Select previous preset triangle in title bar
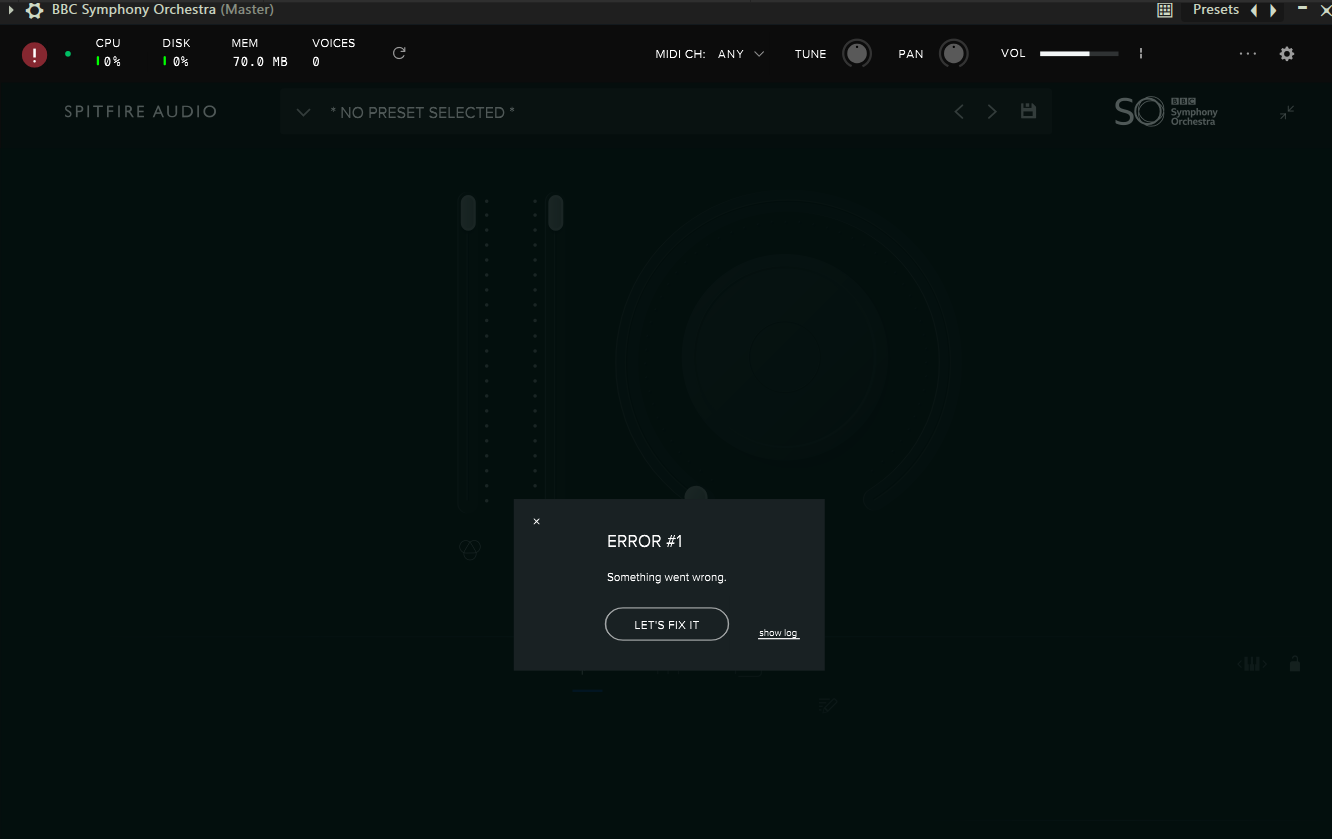This screenshot has height=839, width=1332. (1254, 10)
